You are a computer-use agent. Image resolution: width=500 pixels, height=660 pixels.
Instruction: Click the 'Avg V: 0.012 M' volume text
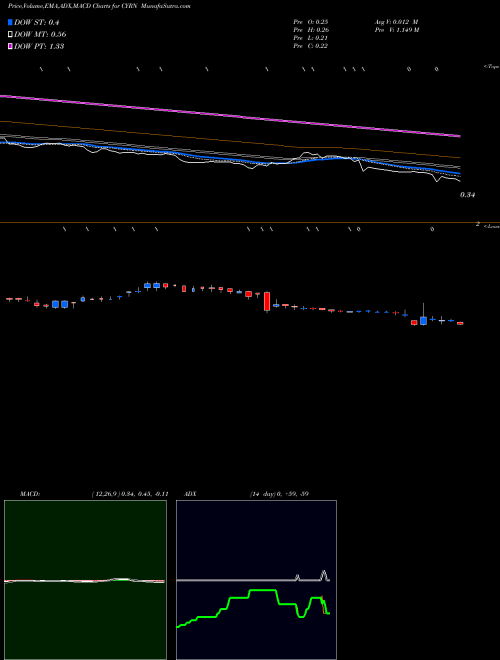pos(396,22)
